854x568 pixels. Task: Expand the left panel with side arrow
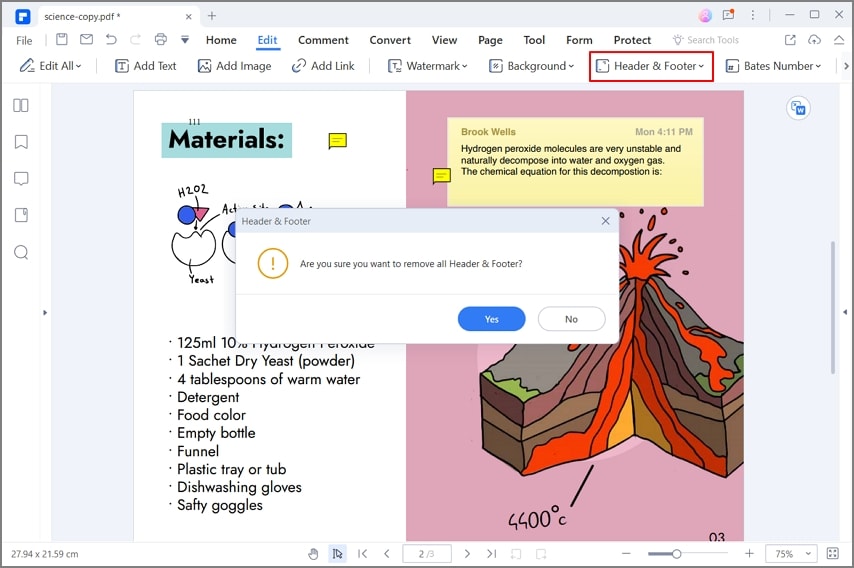[x=45, y=313]
